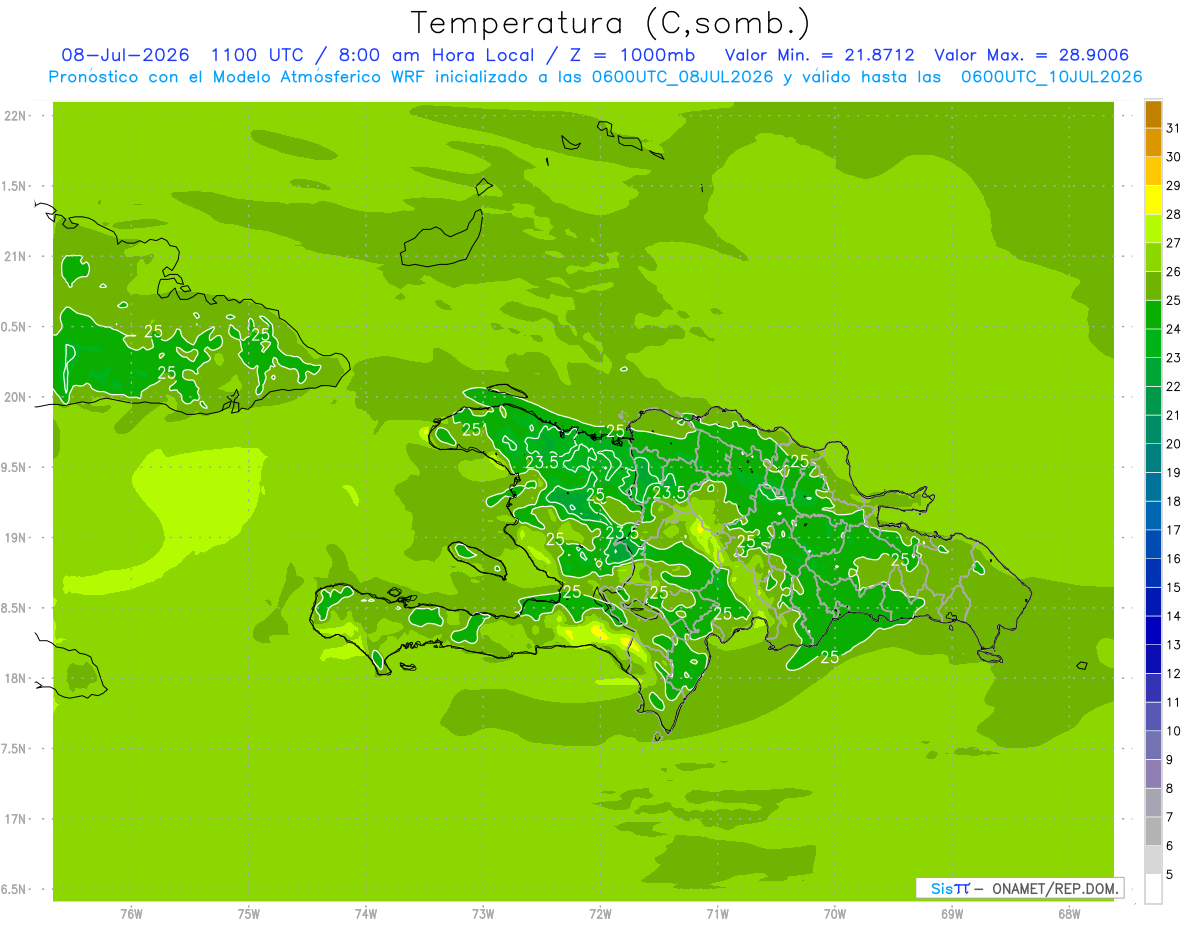Image resolution: width=1200 pixels, height=927 pixels.
Task: Click the '76W' longitude axis label
Action: [131, 914]
